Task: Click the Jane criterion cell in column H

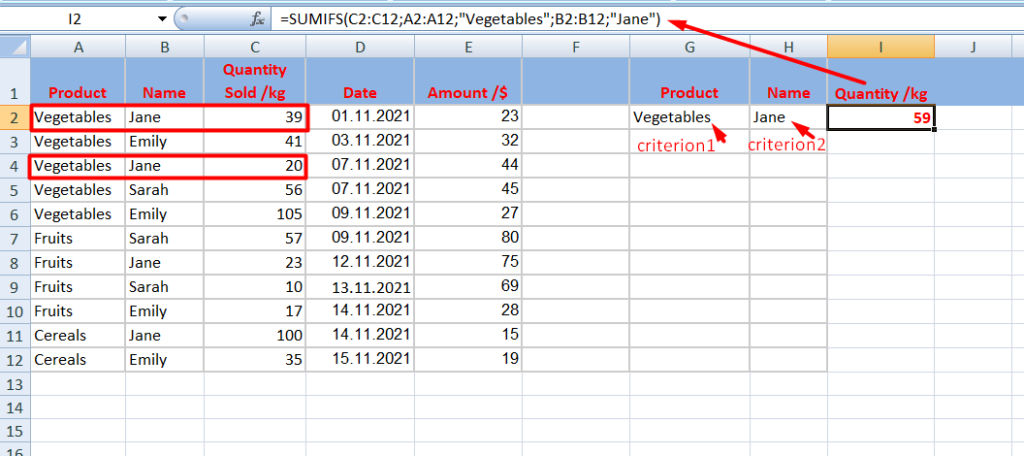Action: click(788, 118)
